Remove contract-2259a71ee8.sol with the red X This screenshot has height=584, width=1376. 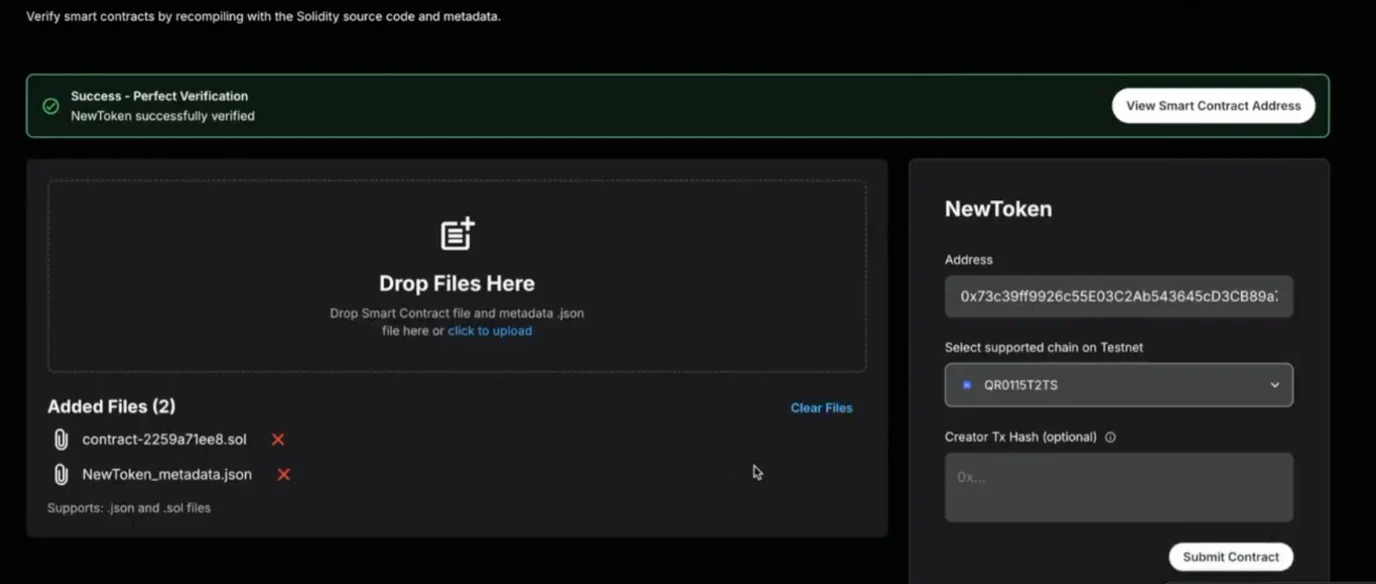(x=278, y=440)
